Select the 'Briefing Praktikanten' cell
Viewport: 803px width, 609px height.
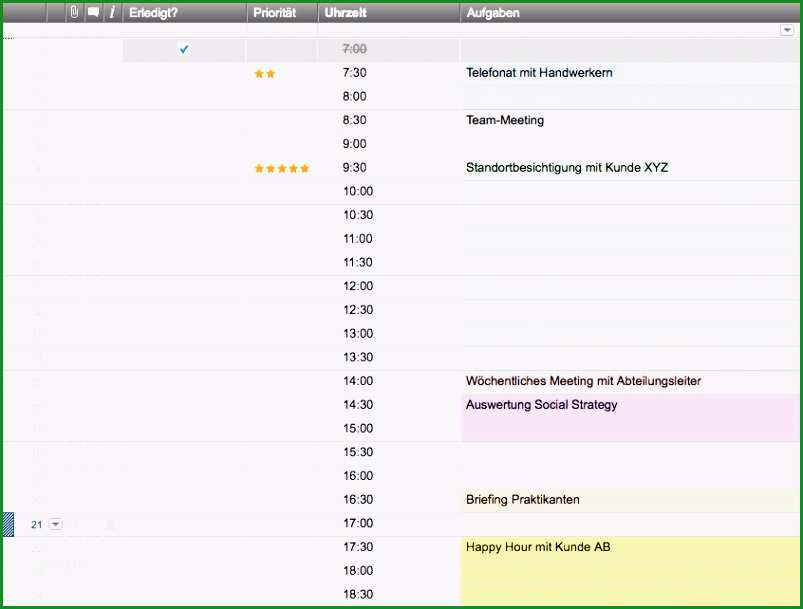click(x=630, y=500)
